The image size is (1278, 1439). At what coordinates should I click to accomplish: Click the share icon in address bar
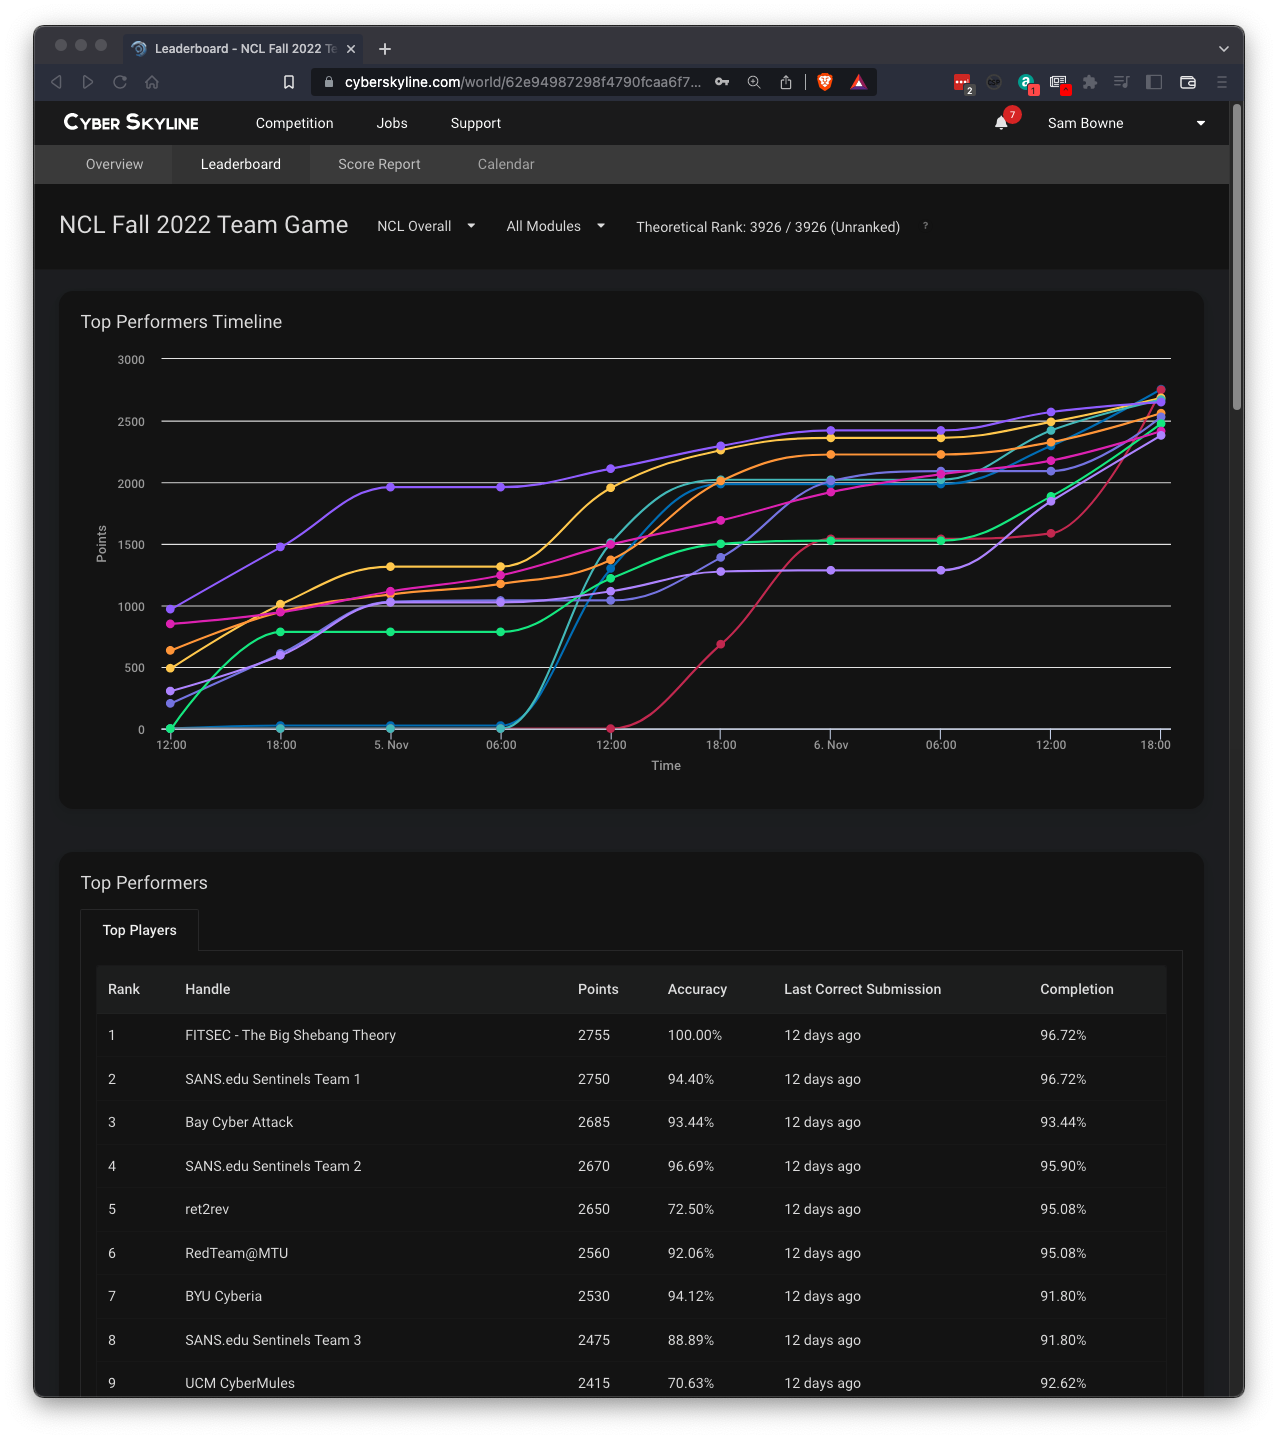(786, 82)
